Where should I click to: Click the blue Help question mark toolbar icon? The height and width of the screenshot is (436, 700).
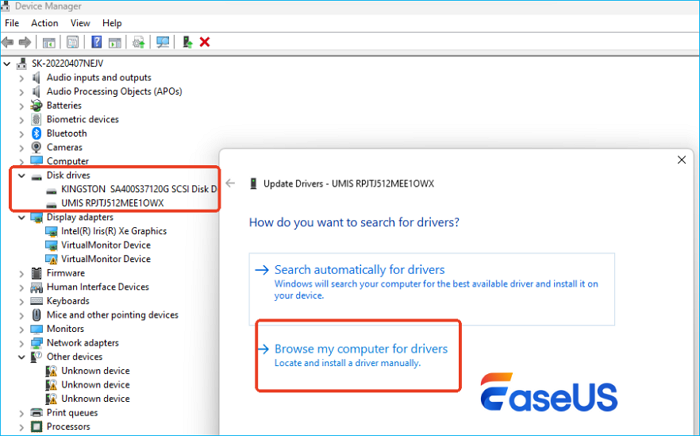pyautogui.click(x=97, y=42)
